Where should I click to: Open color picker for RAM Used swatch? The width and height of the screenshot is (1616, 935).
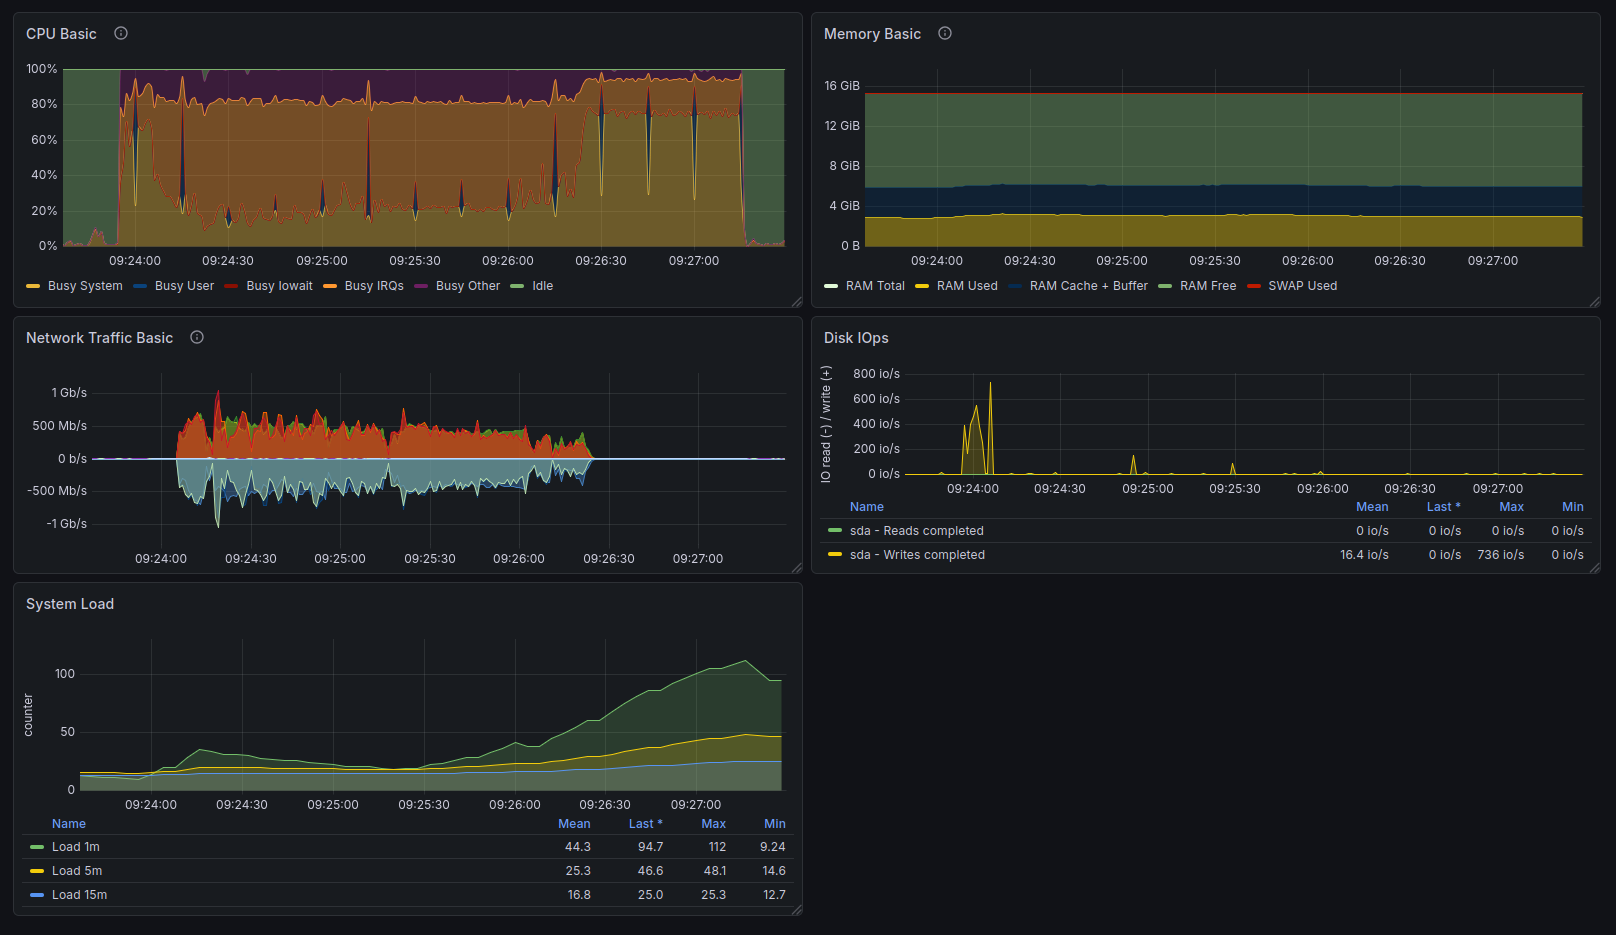pos(922,286)
